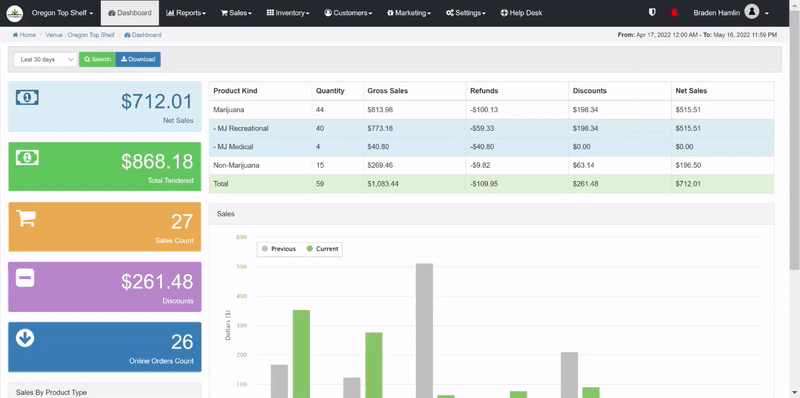Open the Braden Hamlin account dropdown
Viewport: 800px width, 398px height.
pos(731,13)
